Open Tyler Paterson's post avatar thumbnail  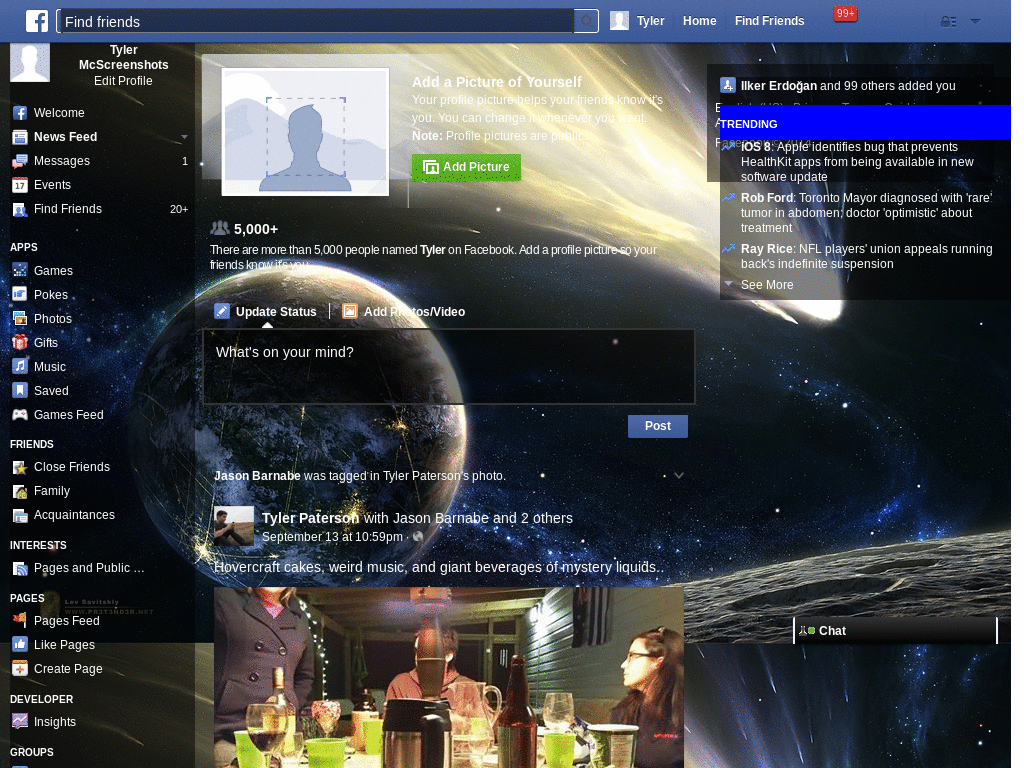point(234,526)
